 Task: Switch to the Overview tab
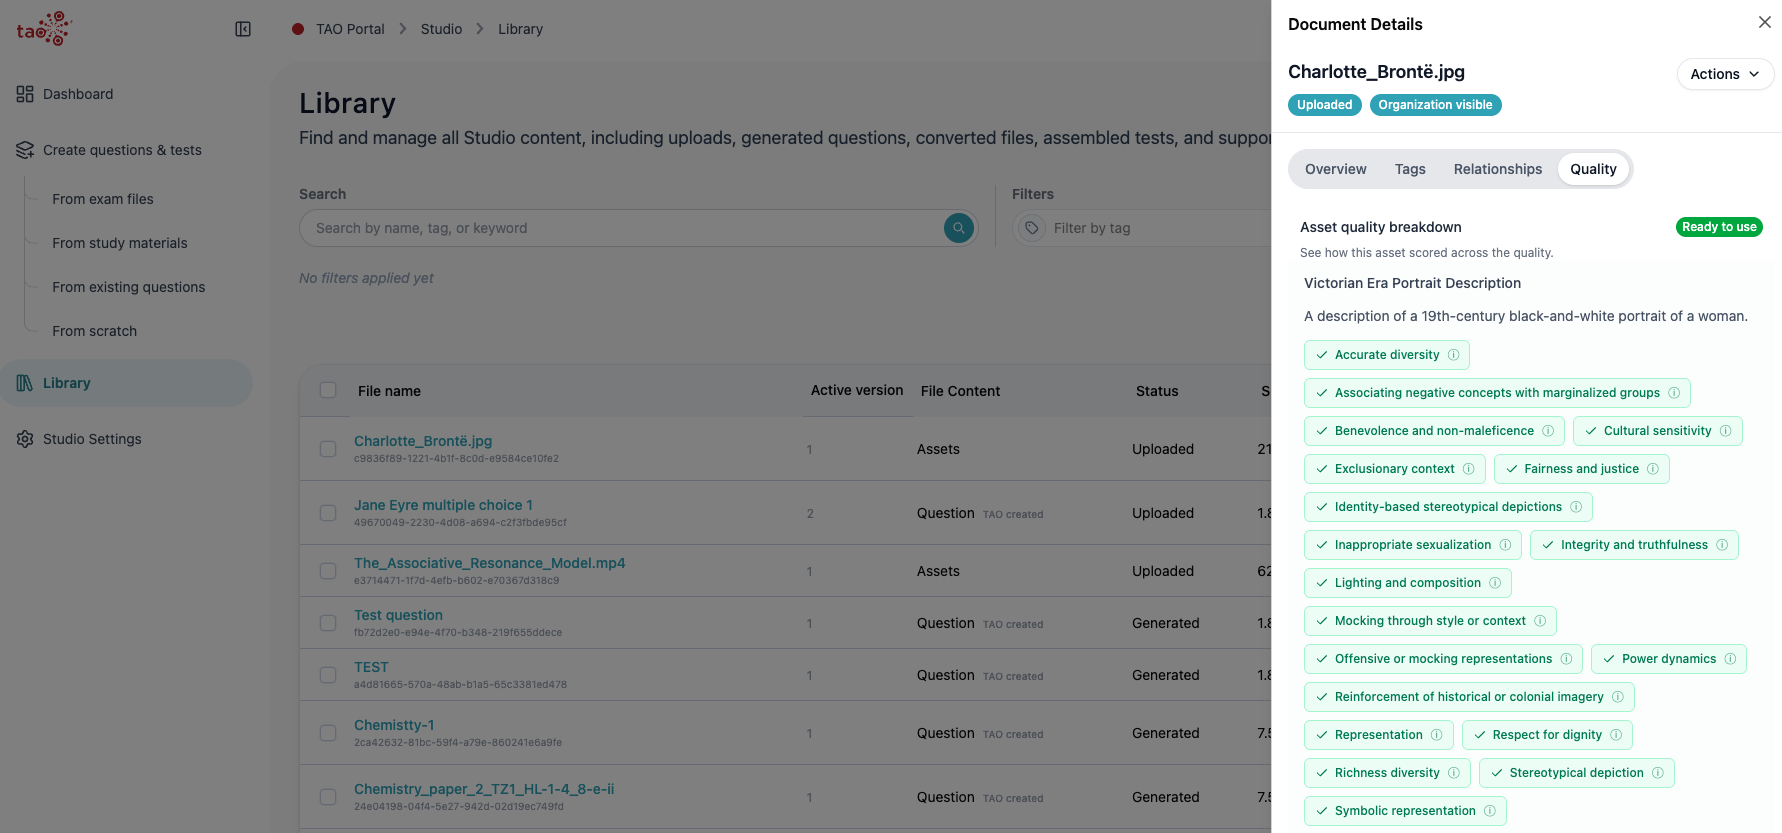point(1335,169)
